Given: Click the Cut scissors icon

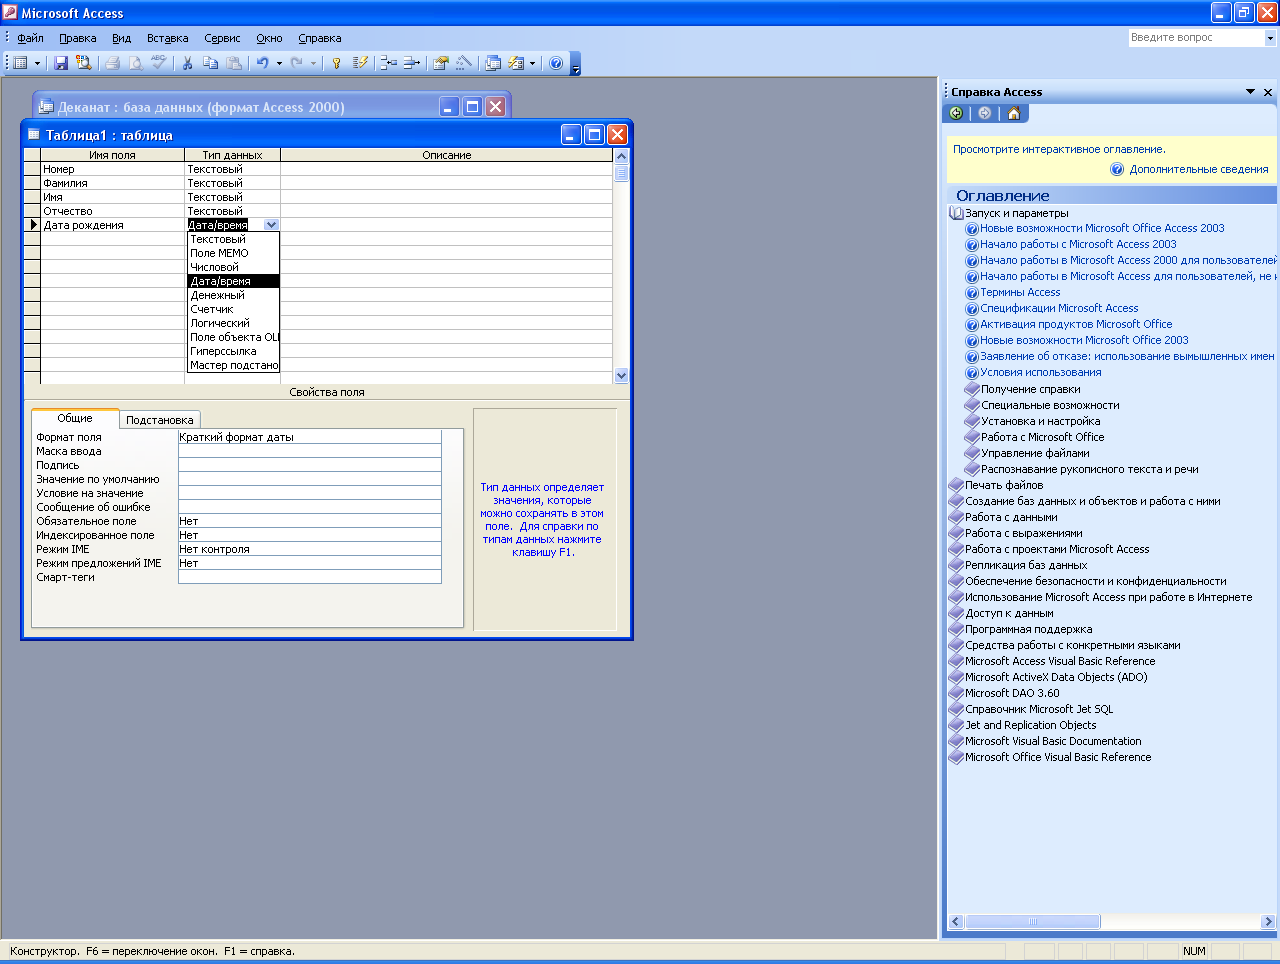Looking at the screenshot, I should pyautogui.click(x=187, y=63).
